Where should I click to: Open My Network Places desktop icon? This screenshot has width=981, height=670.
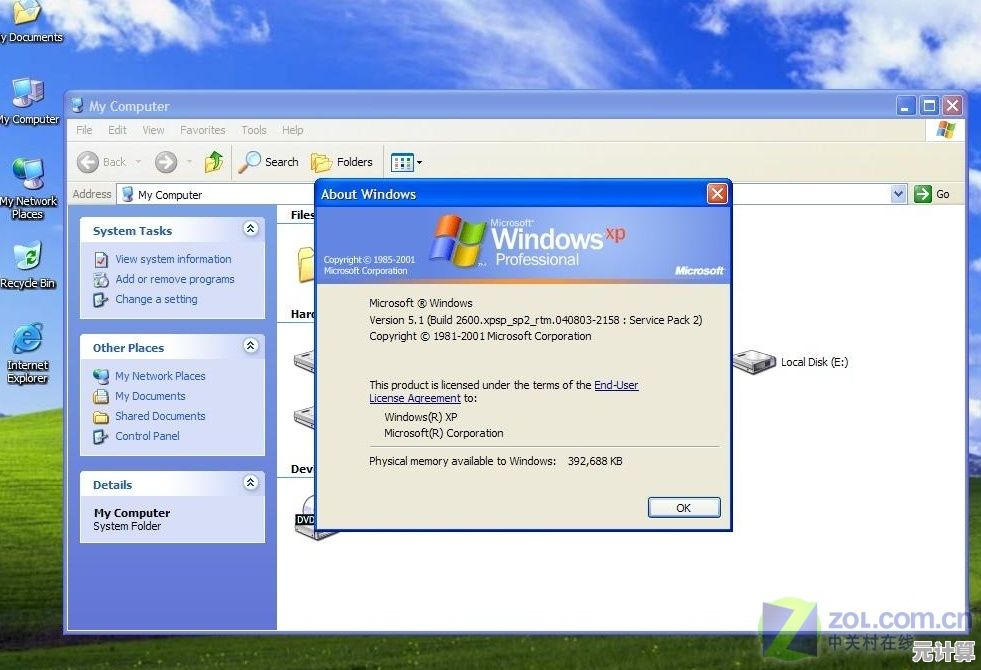[28, 185]
